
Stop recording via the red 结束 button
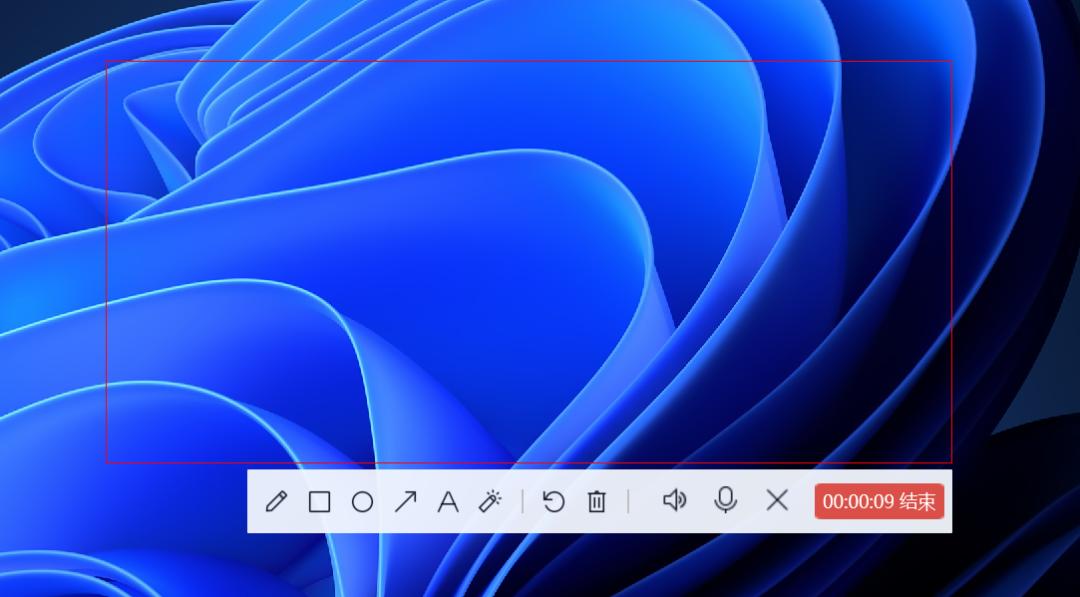point(879,501)
